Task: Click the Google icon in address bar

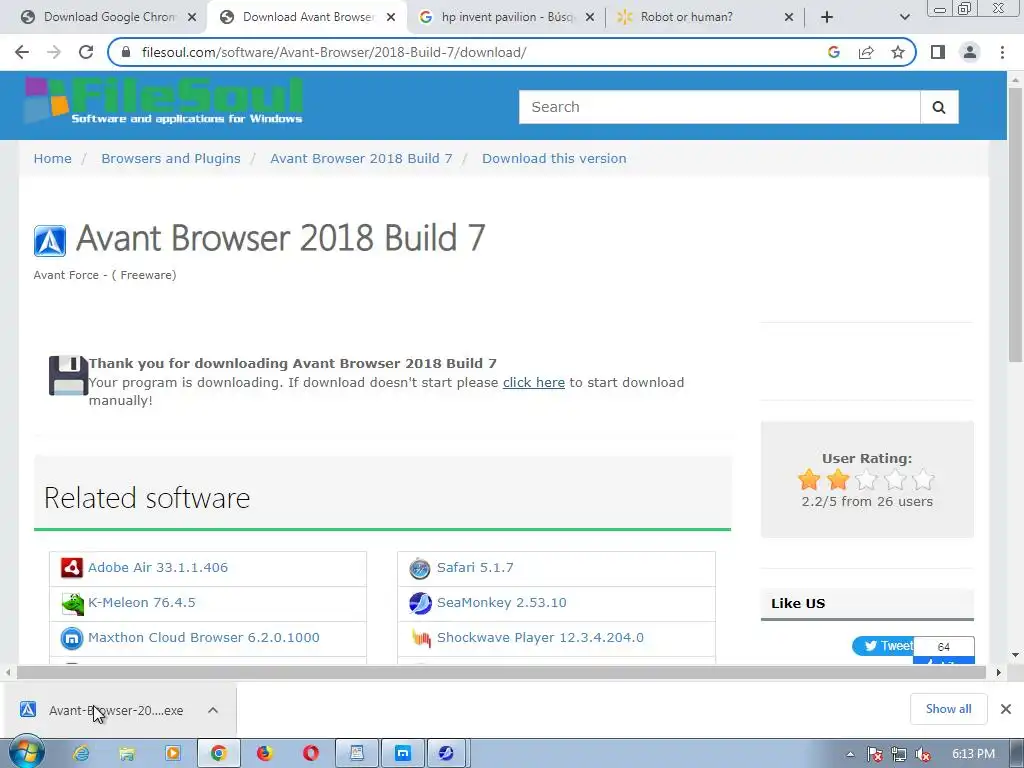Action: click(833, 52)
